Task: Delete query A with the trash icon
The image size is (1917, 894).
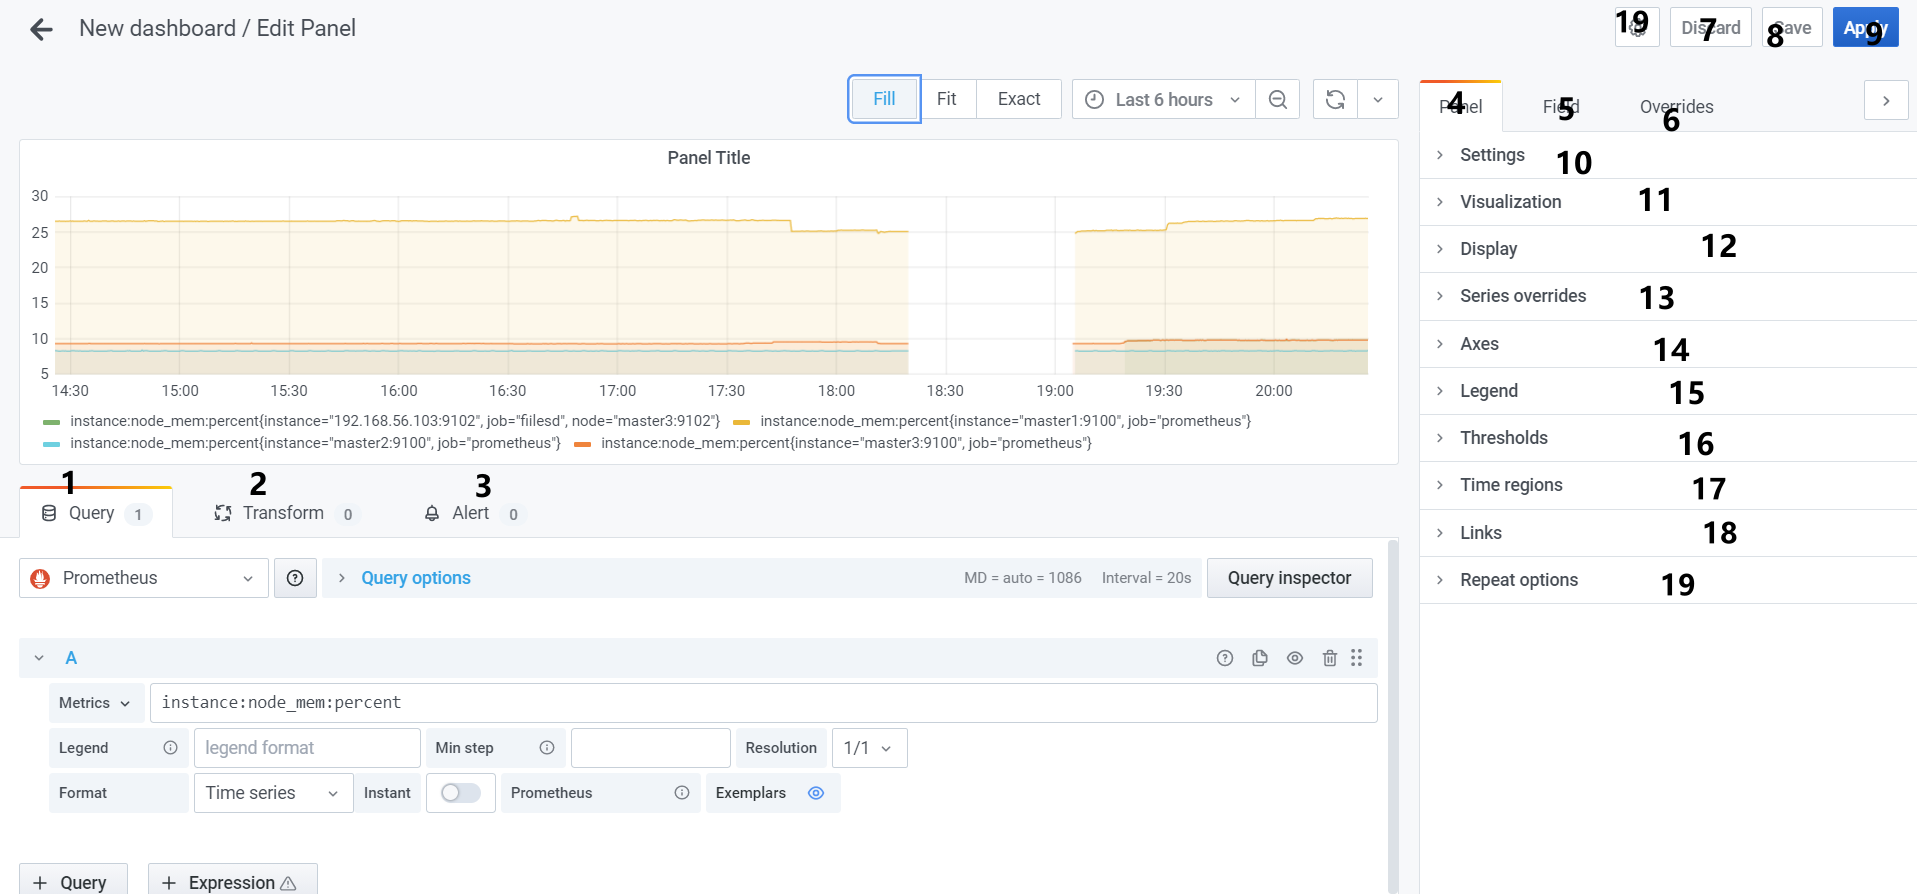Action: click(x=1330, y=658)
